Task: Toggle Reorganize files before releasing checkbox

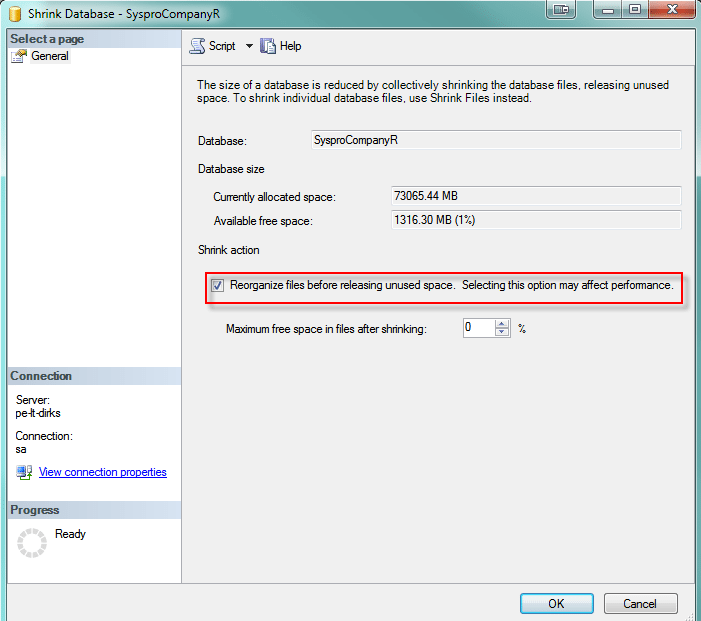Action: point(217,285)
